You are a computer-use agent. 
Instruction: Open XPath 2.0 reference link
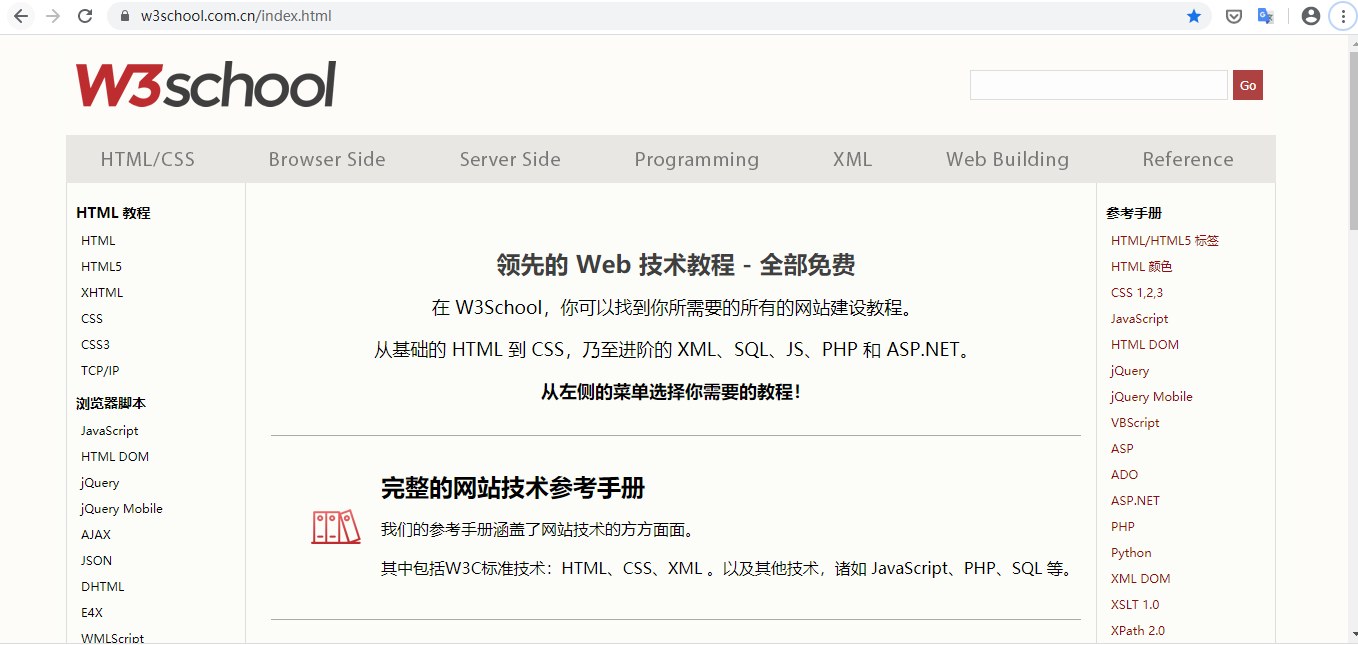coord(1138,630)
